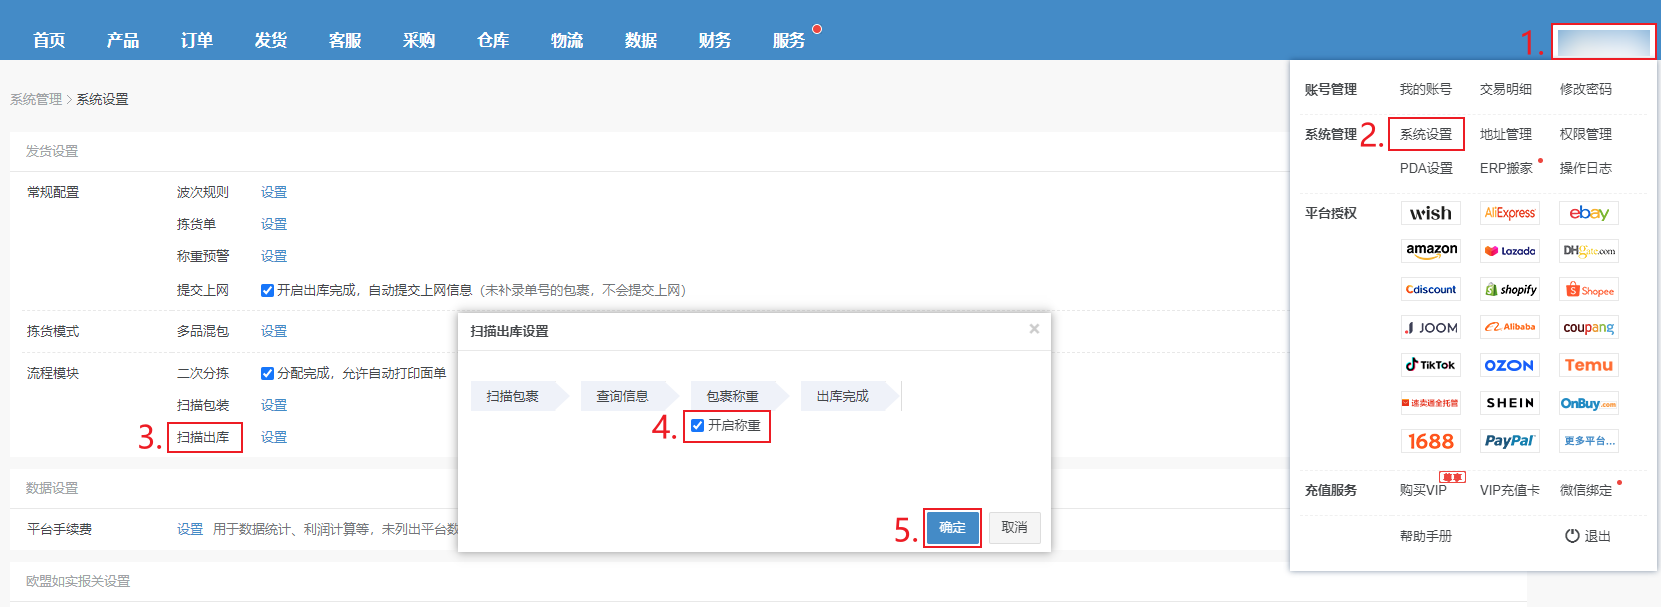Select the TikTok platform logo
This screenshot has height=607, width=1661.
pyautogui.click(x=1431, y=365)
